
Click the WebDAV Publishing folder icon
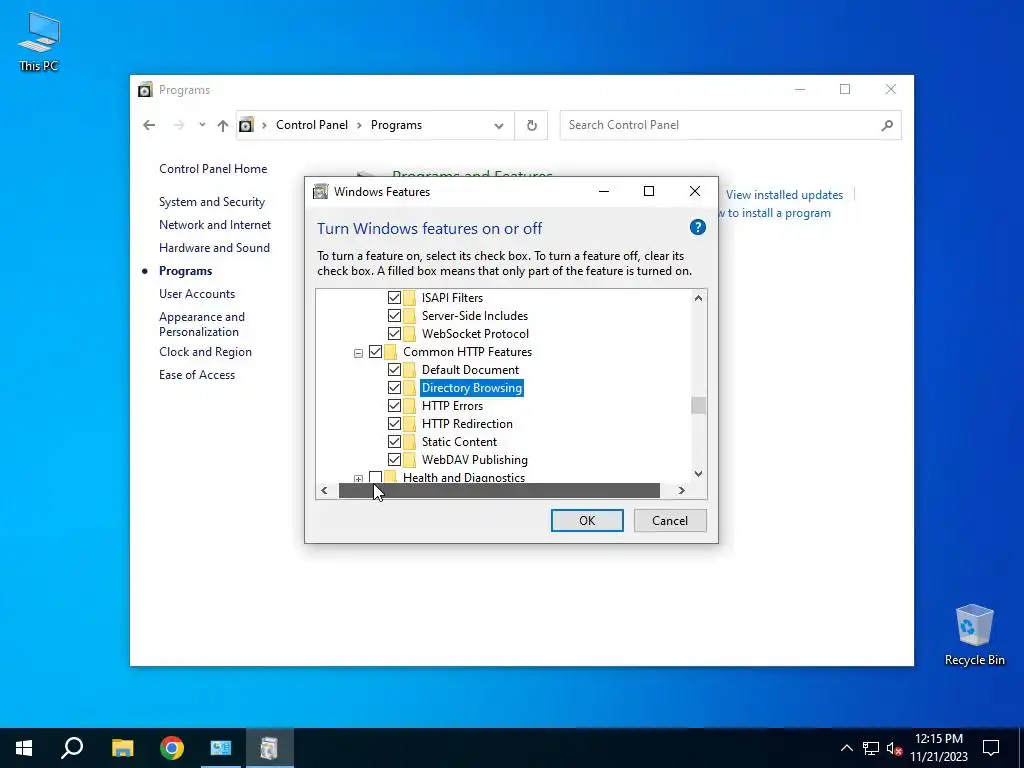point(409,460)
